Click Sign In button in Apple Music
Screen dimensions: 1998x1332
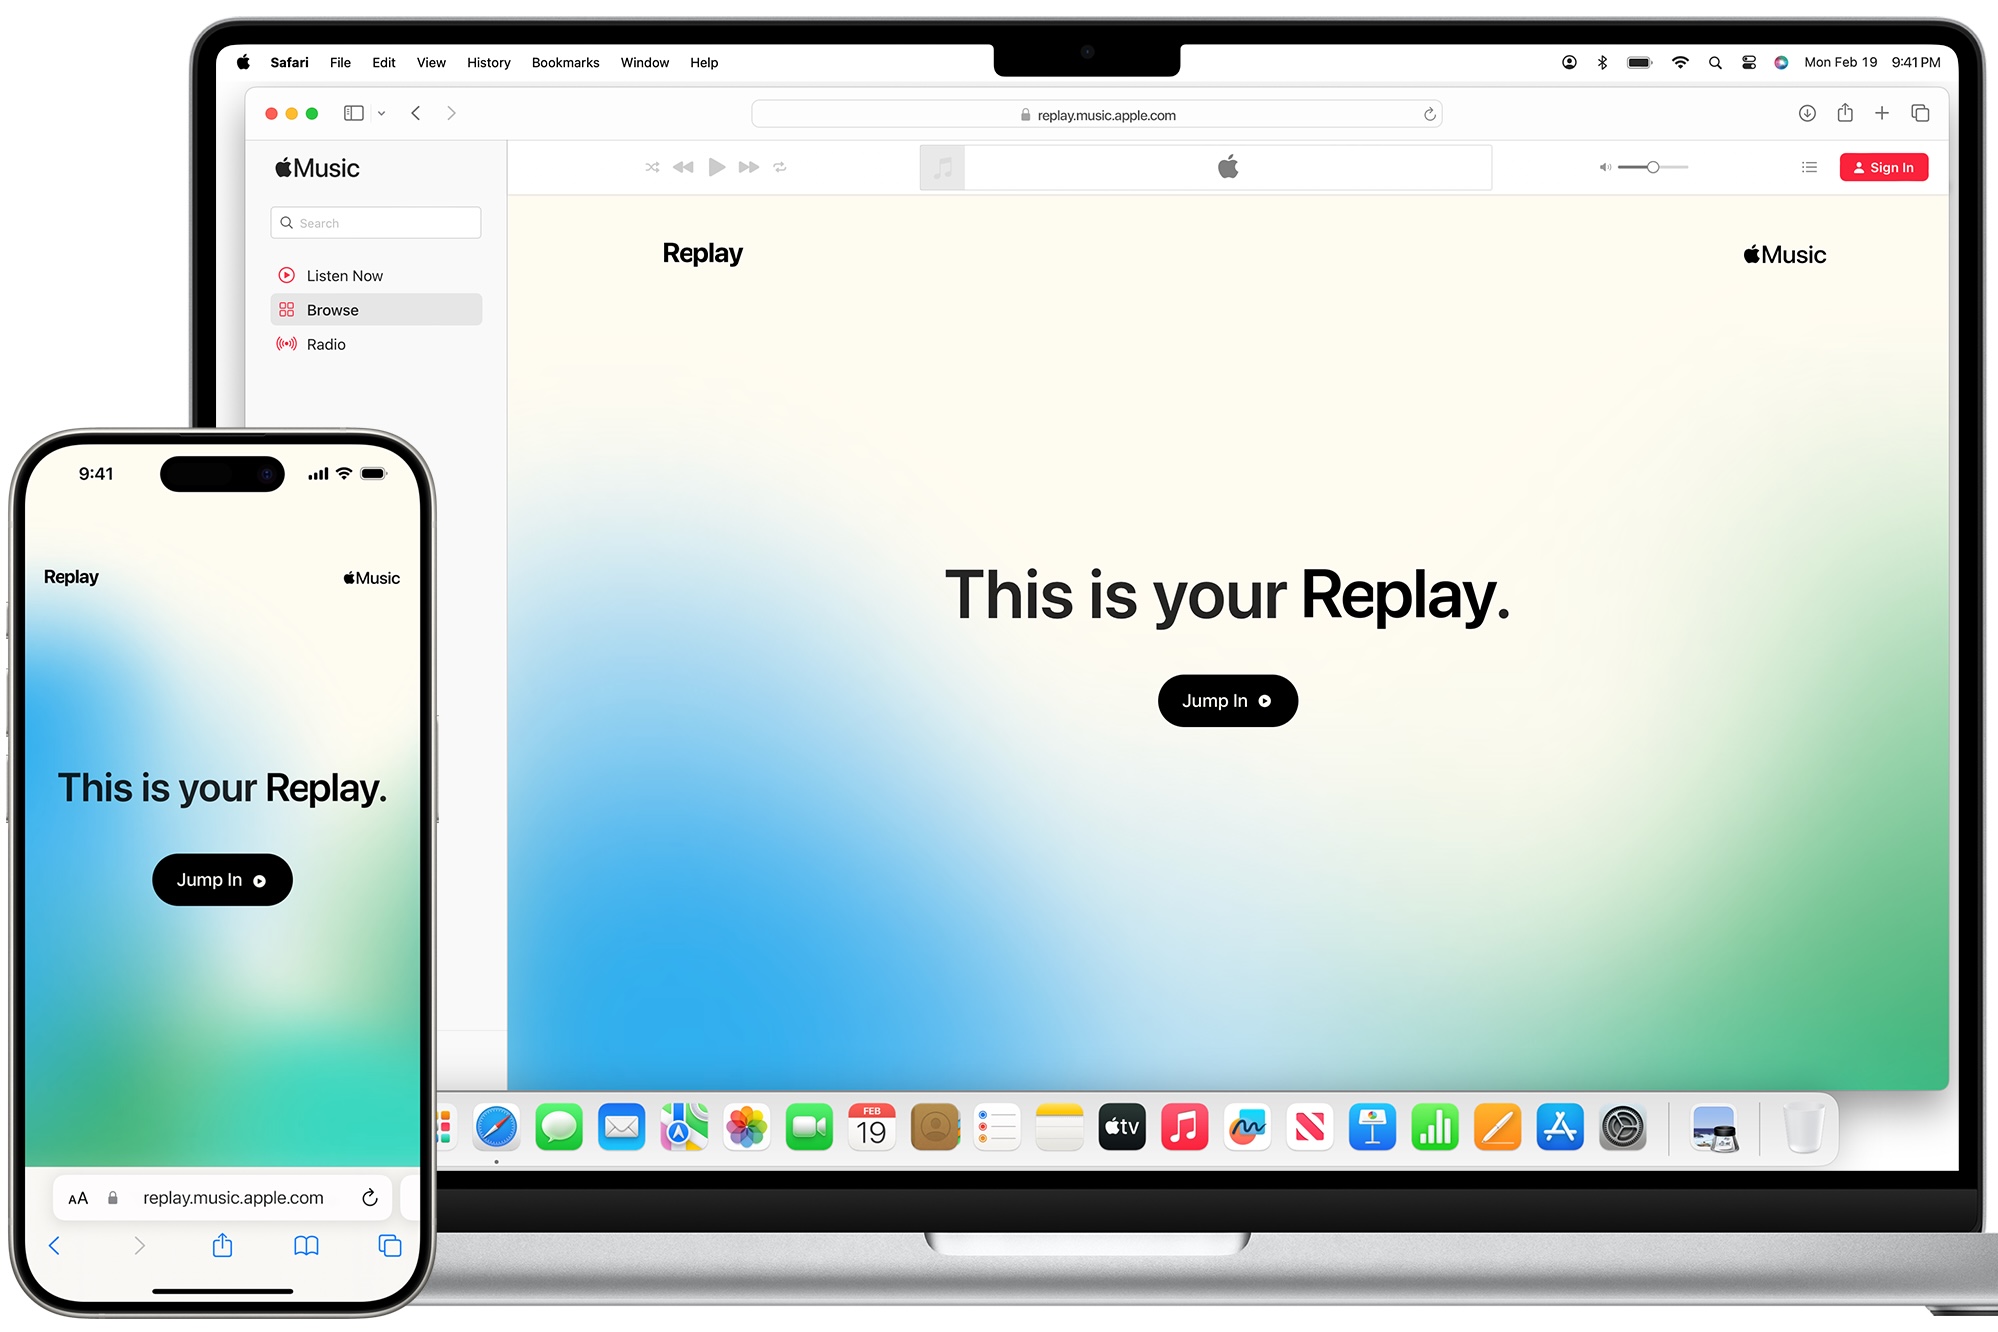(1884, 166)
